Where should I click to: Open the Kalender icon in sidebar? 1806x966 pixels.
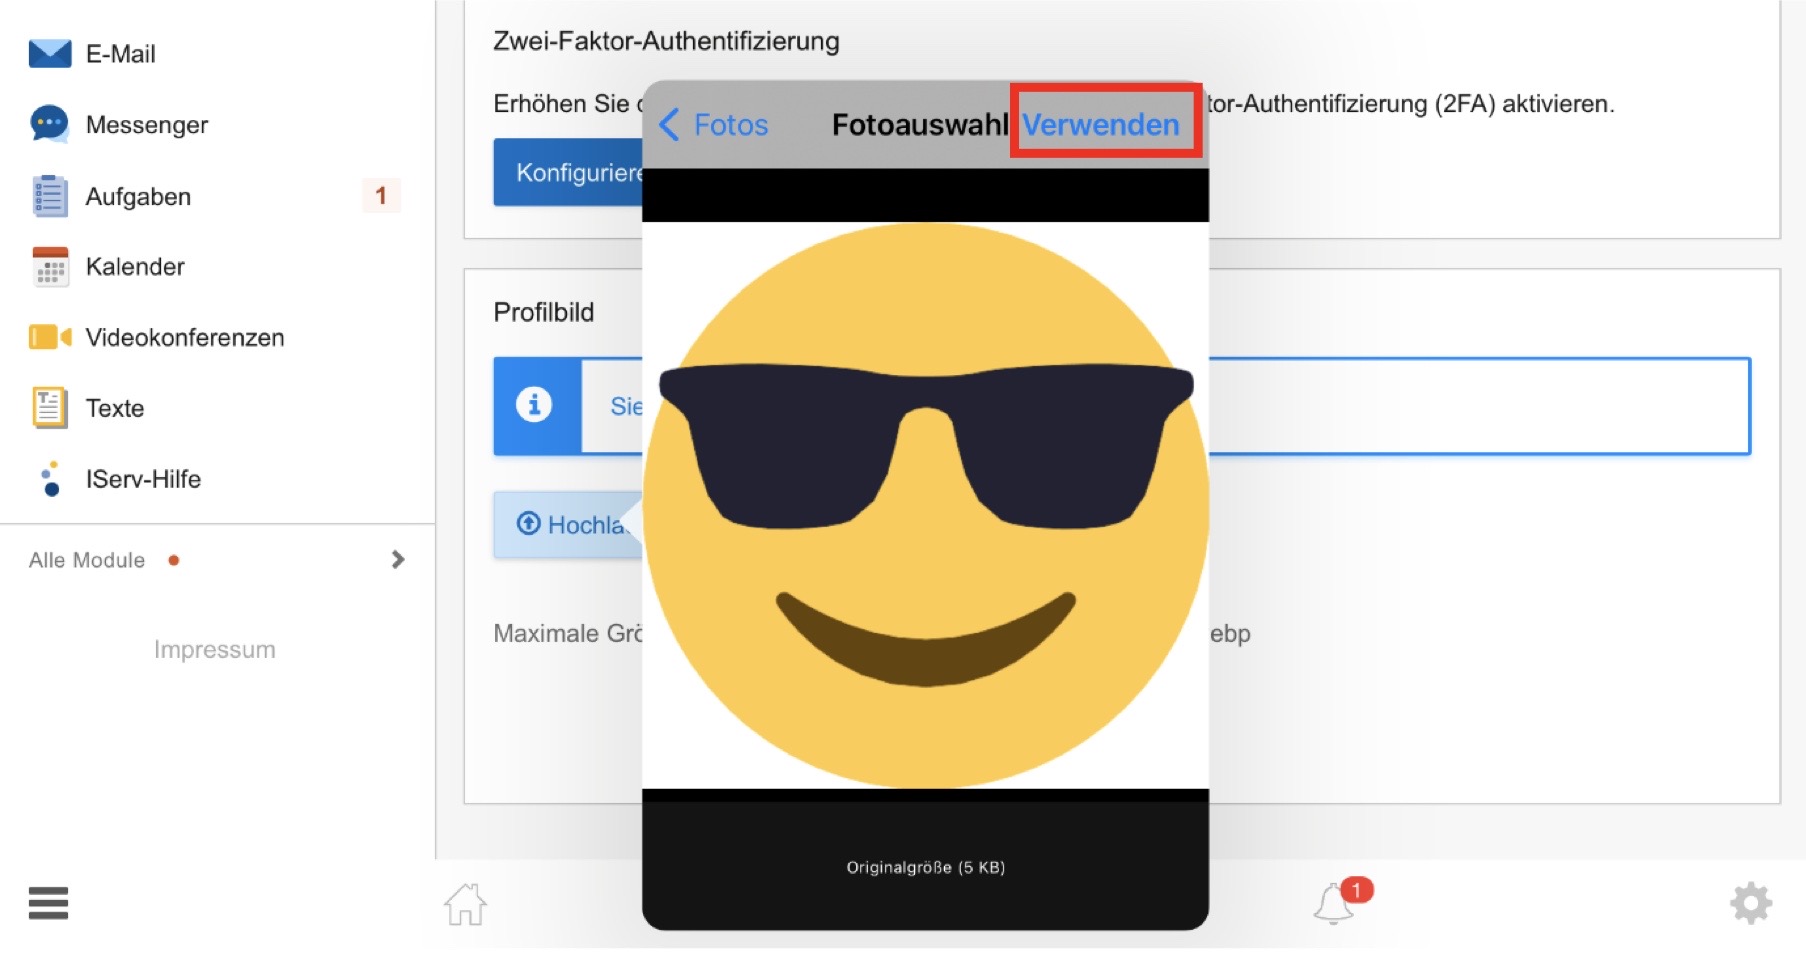50,267
